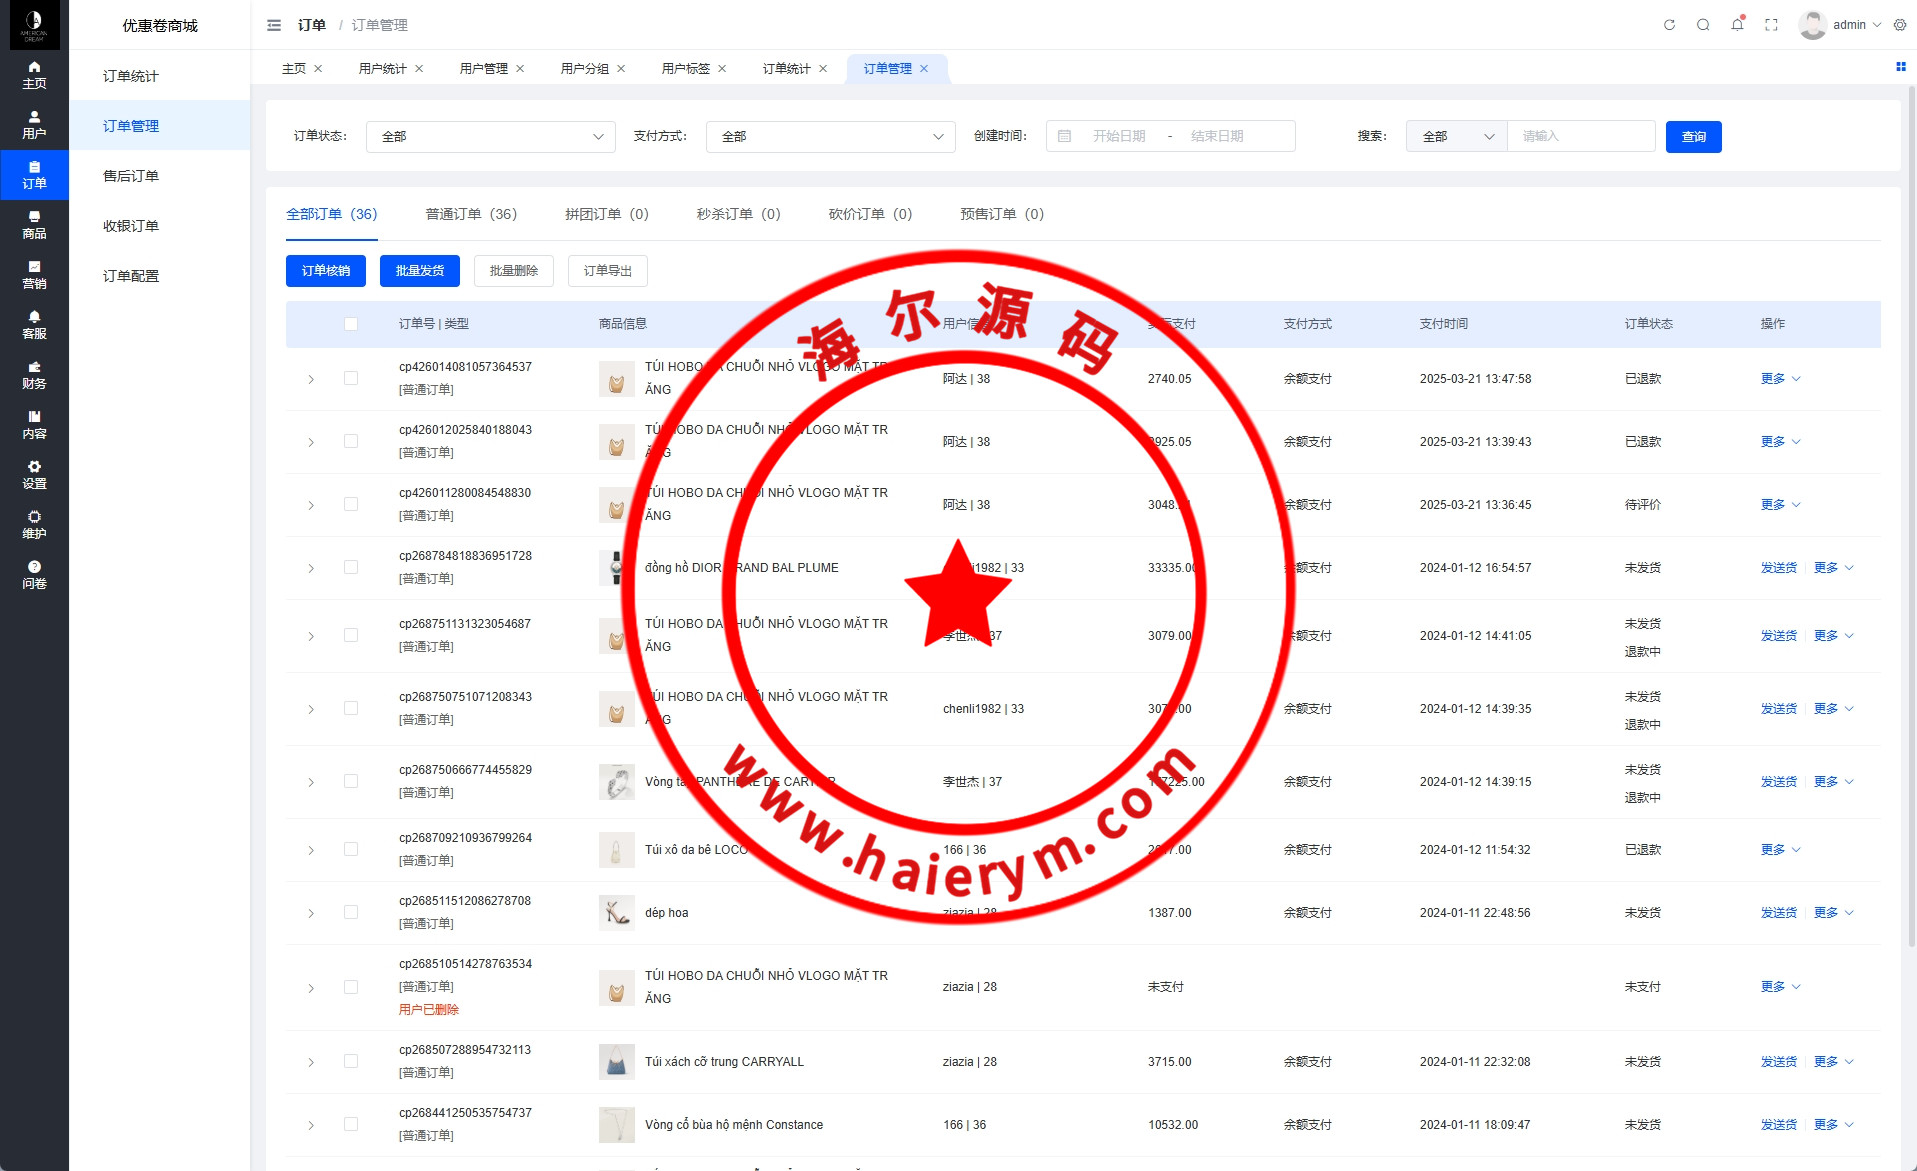Open the 支付方式 dropdown
The width and height of the screenshot is (1917, 1171).
pyautogui.click(x=830, y=137)
